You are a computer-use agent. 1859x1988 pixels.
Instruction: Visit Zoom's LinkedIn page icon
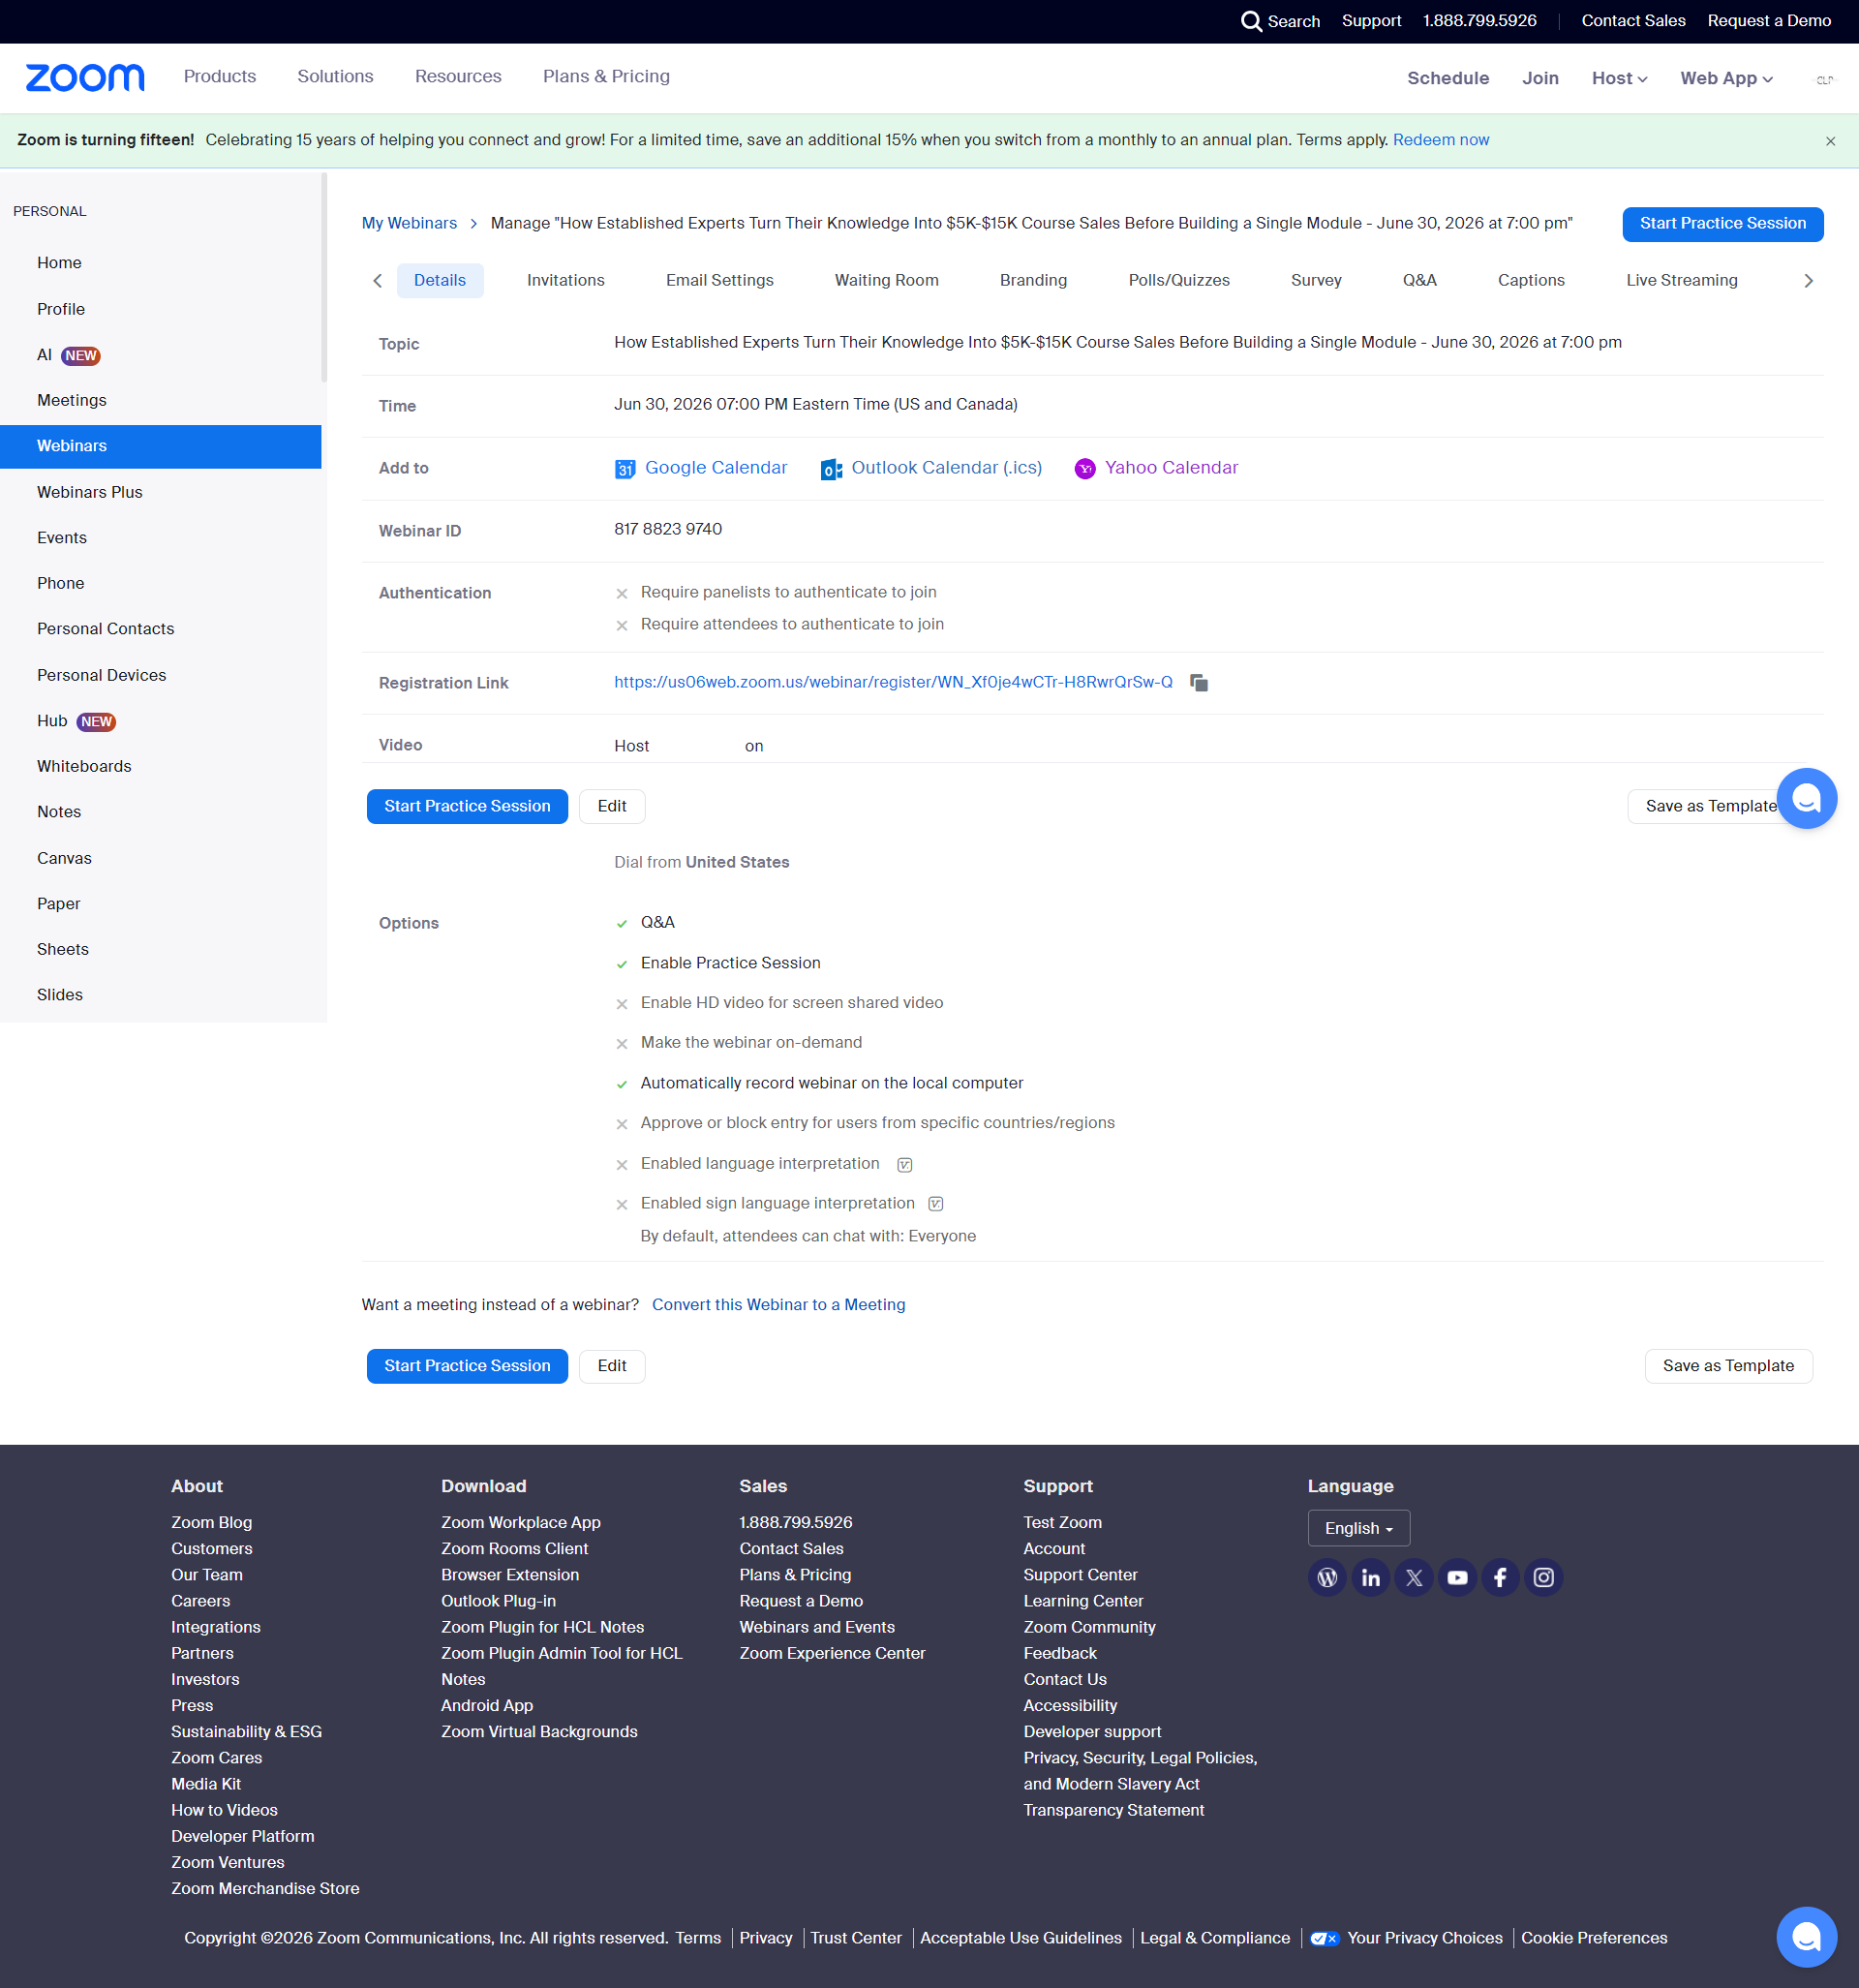pyautogui.click(x=1370, y=1577)
